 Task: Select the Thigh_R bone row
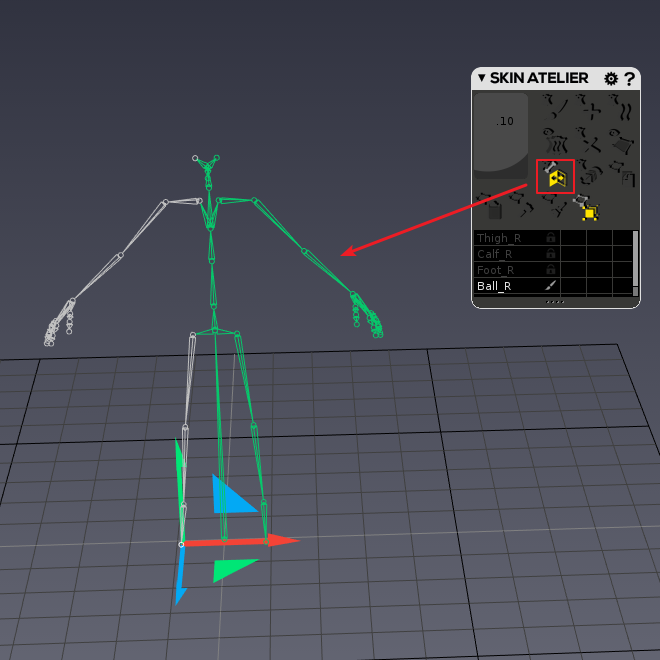pos(553,238)
